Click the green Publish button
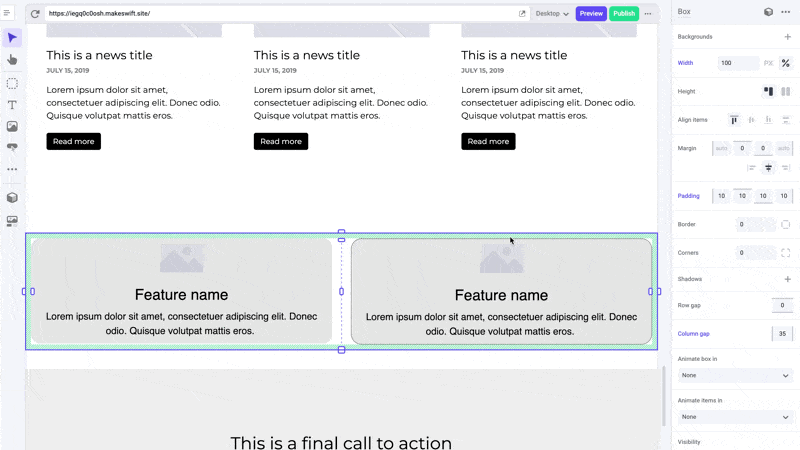The height and width of the screenshot is (450, 800). click(x=623, y=14)
